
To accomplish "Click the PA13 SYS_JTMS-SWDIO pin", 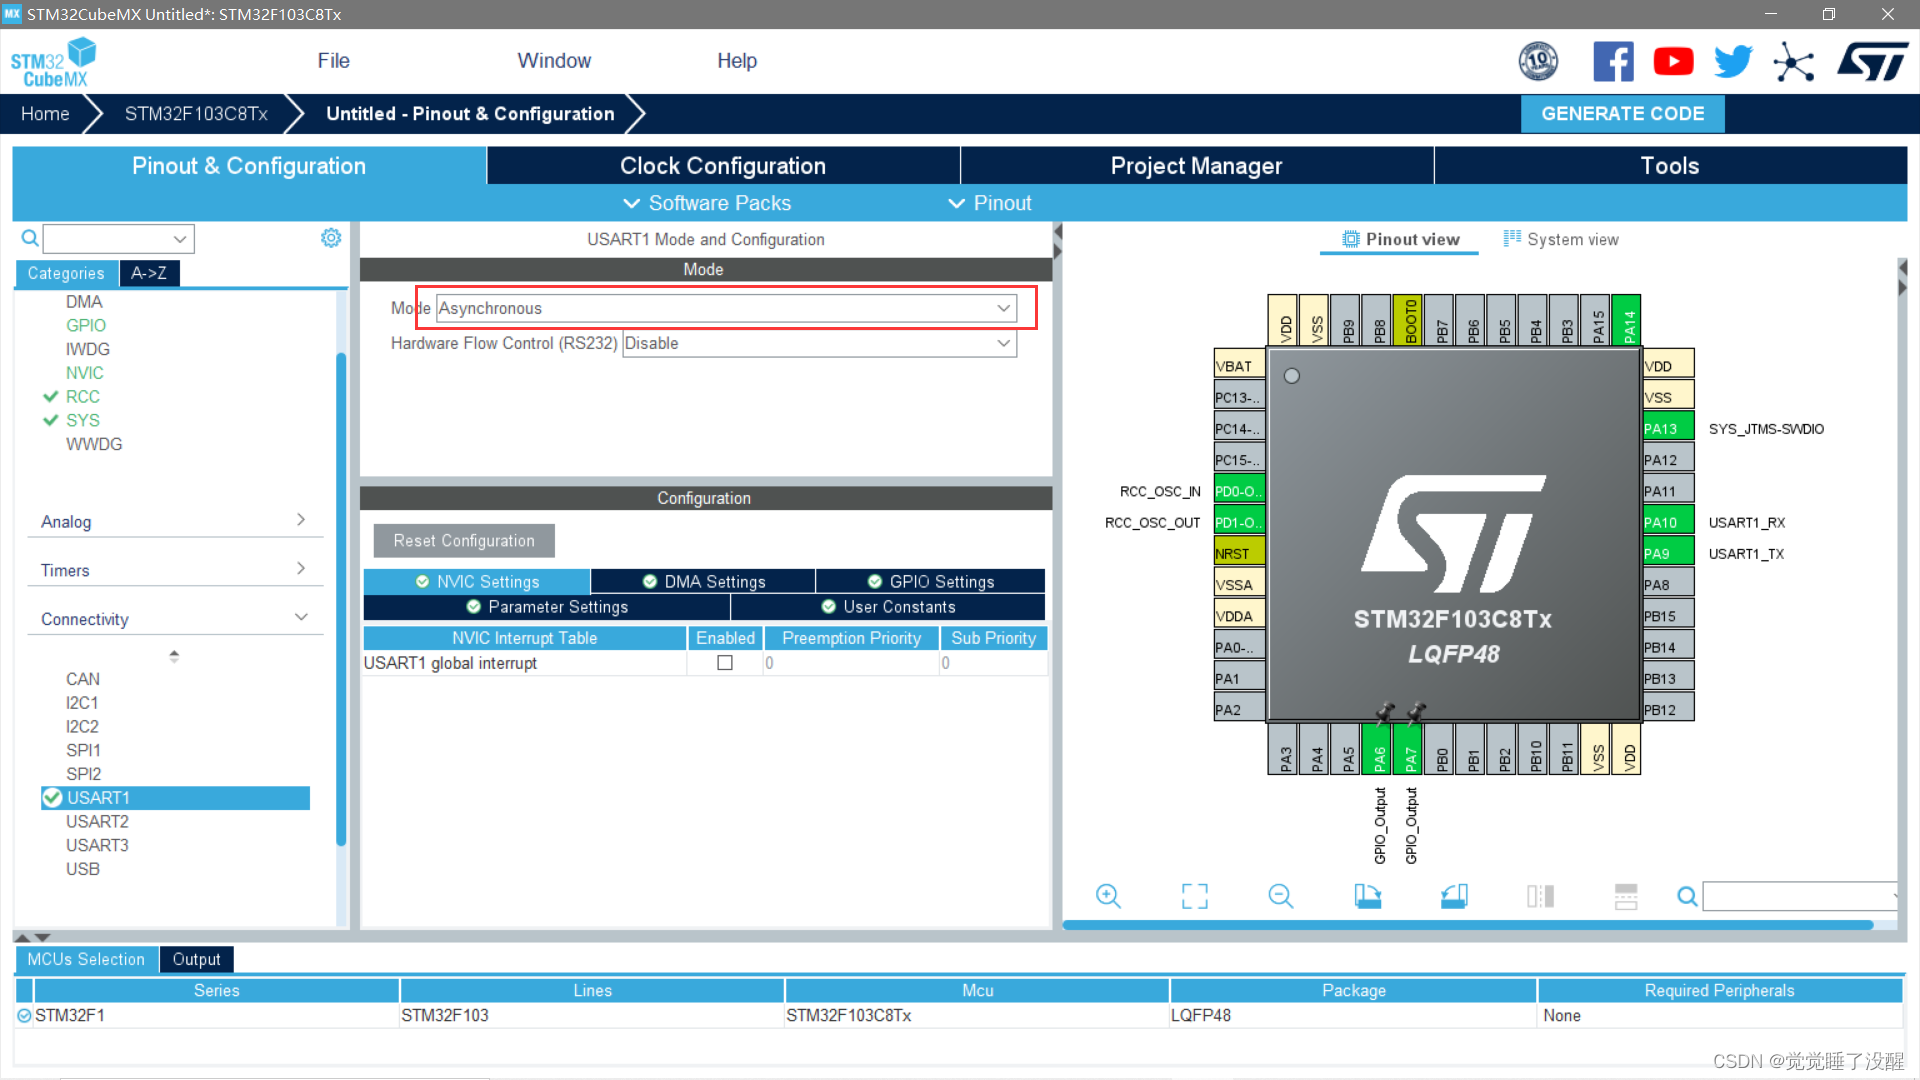I will [x=1668, y=428].
